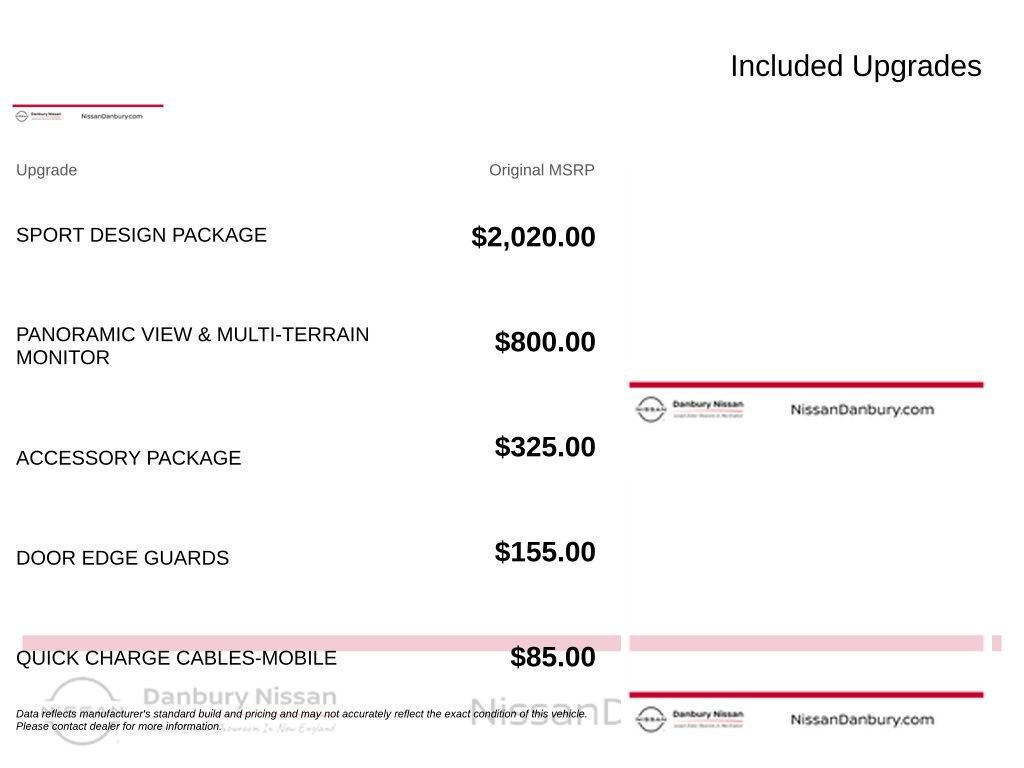Click the $155.00 price

545,552
